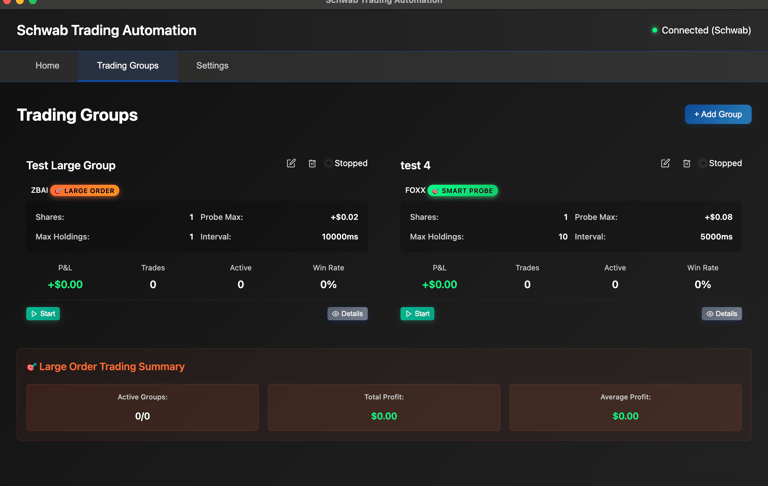Click the SMART PROBE badge on FOXX
The width and height of the screenshot is (768, 486).
click(x=463, y=191)
